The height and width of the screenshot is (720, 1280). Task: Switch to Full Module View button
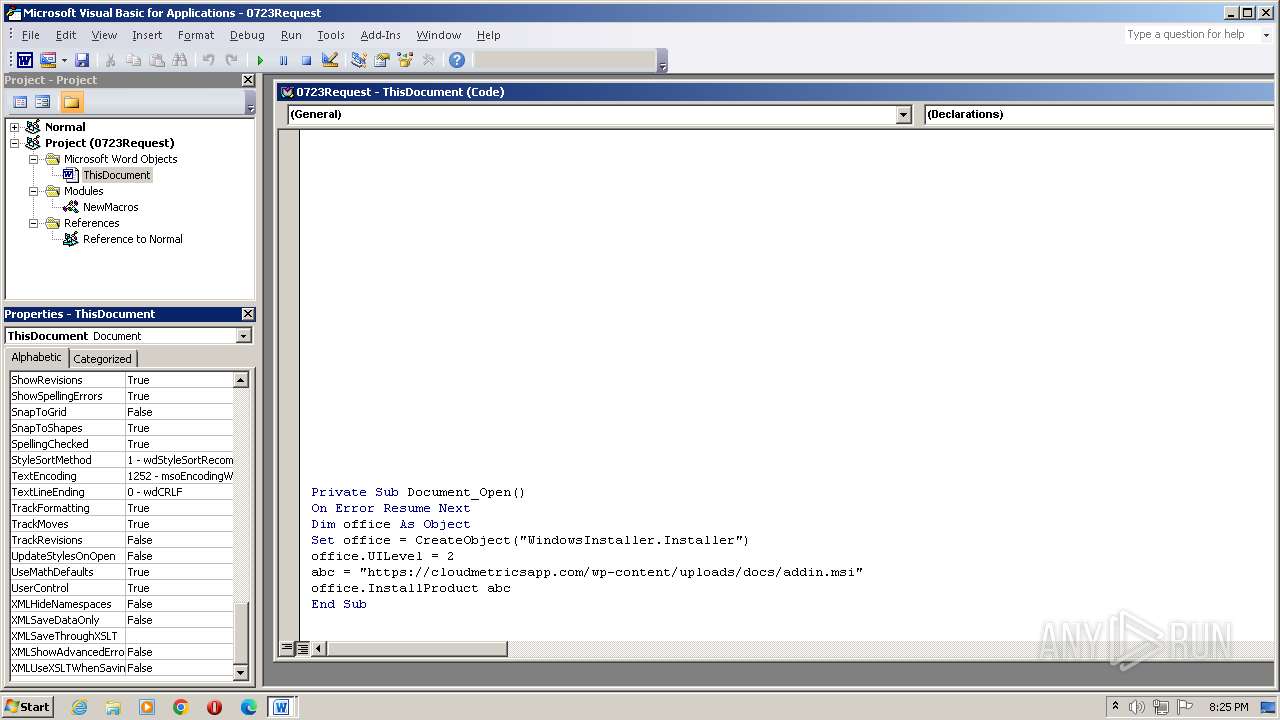click(302, 648)
